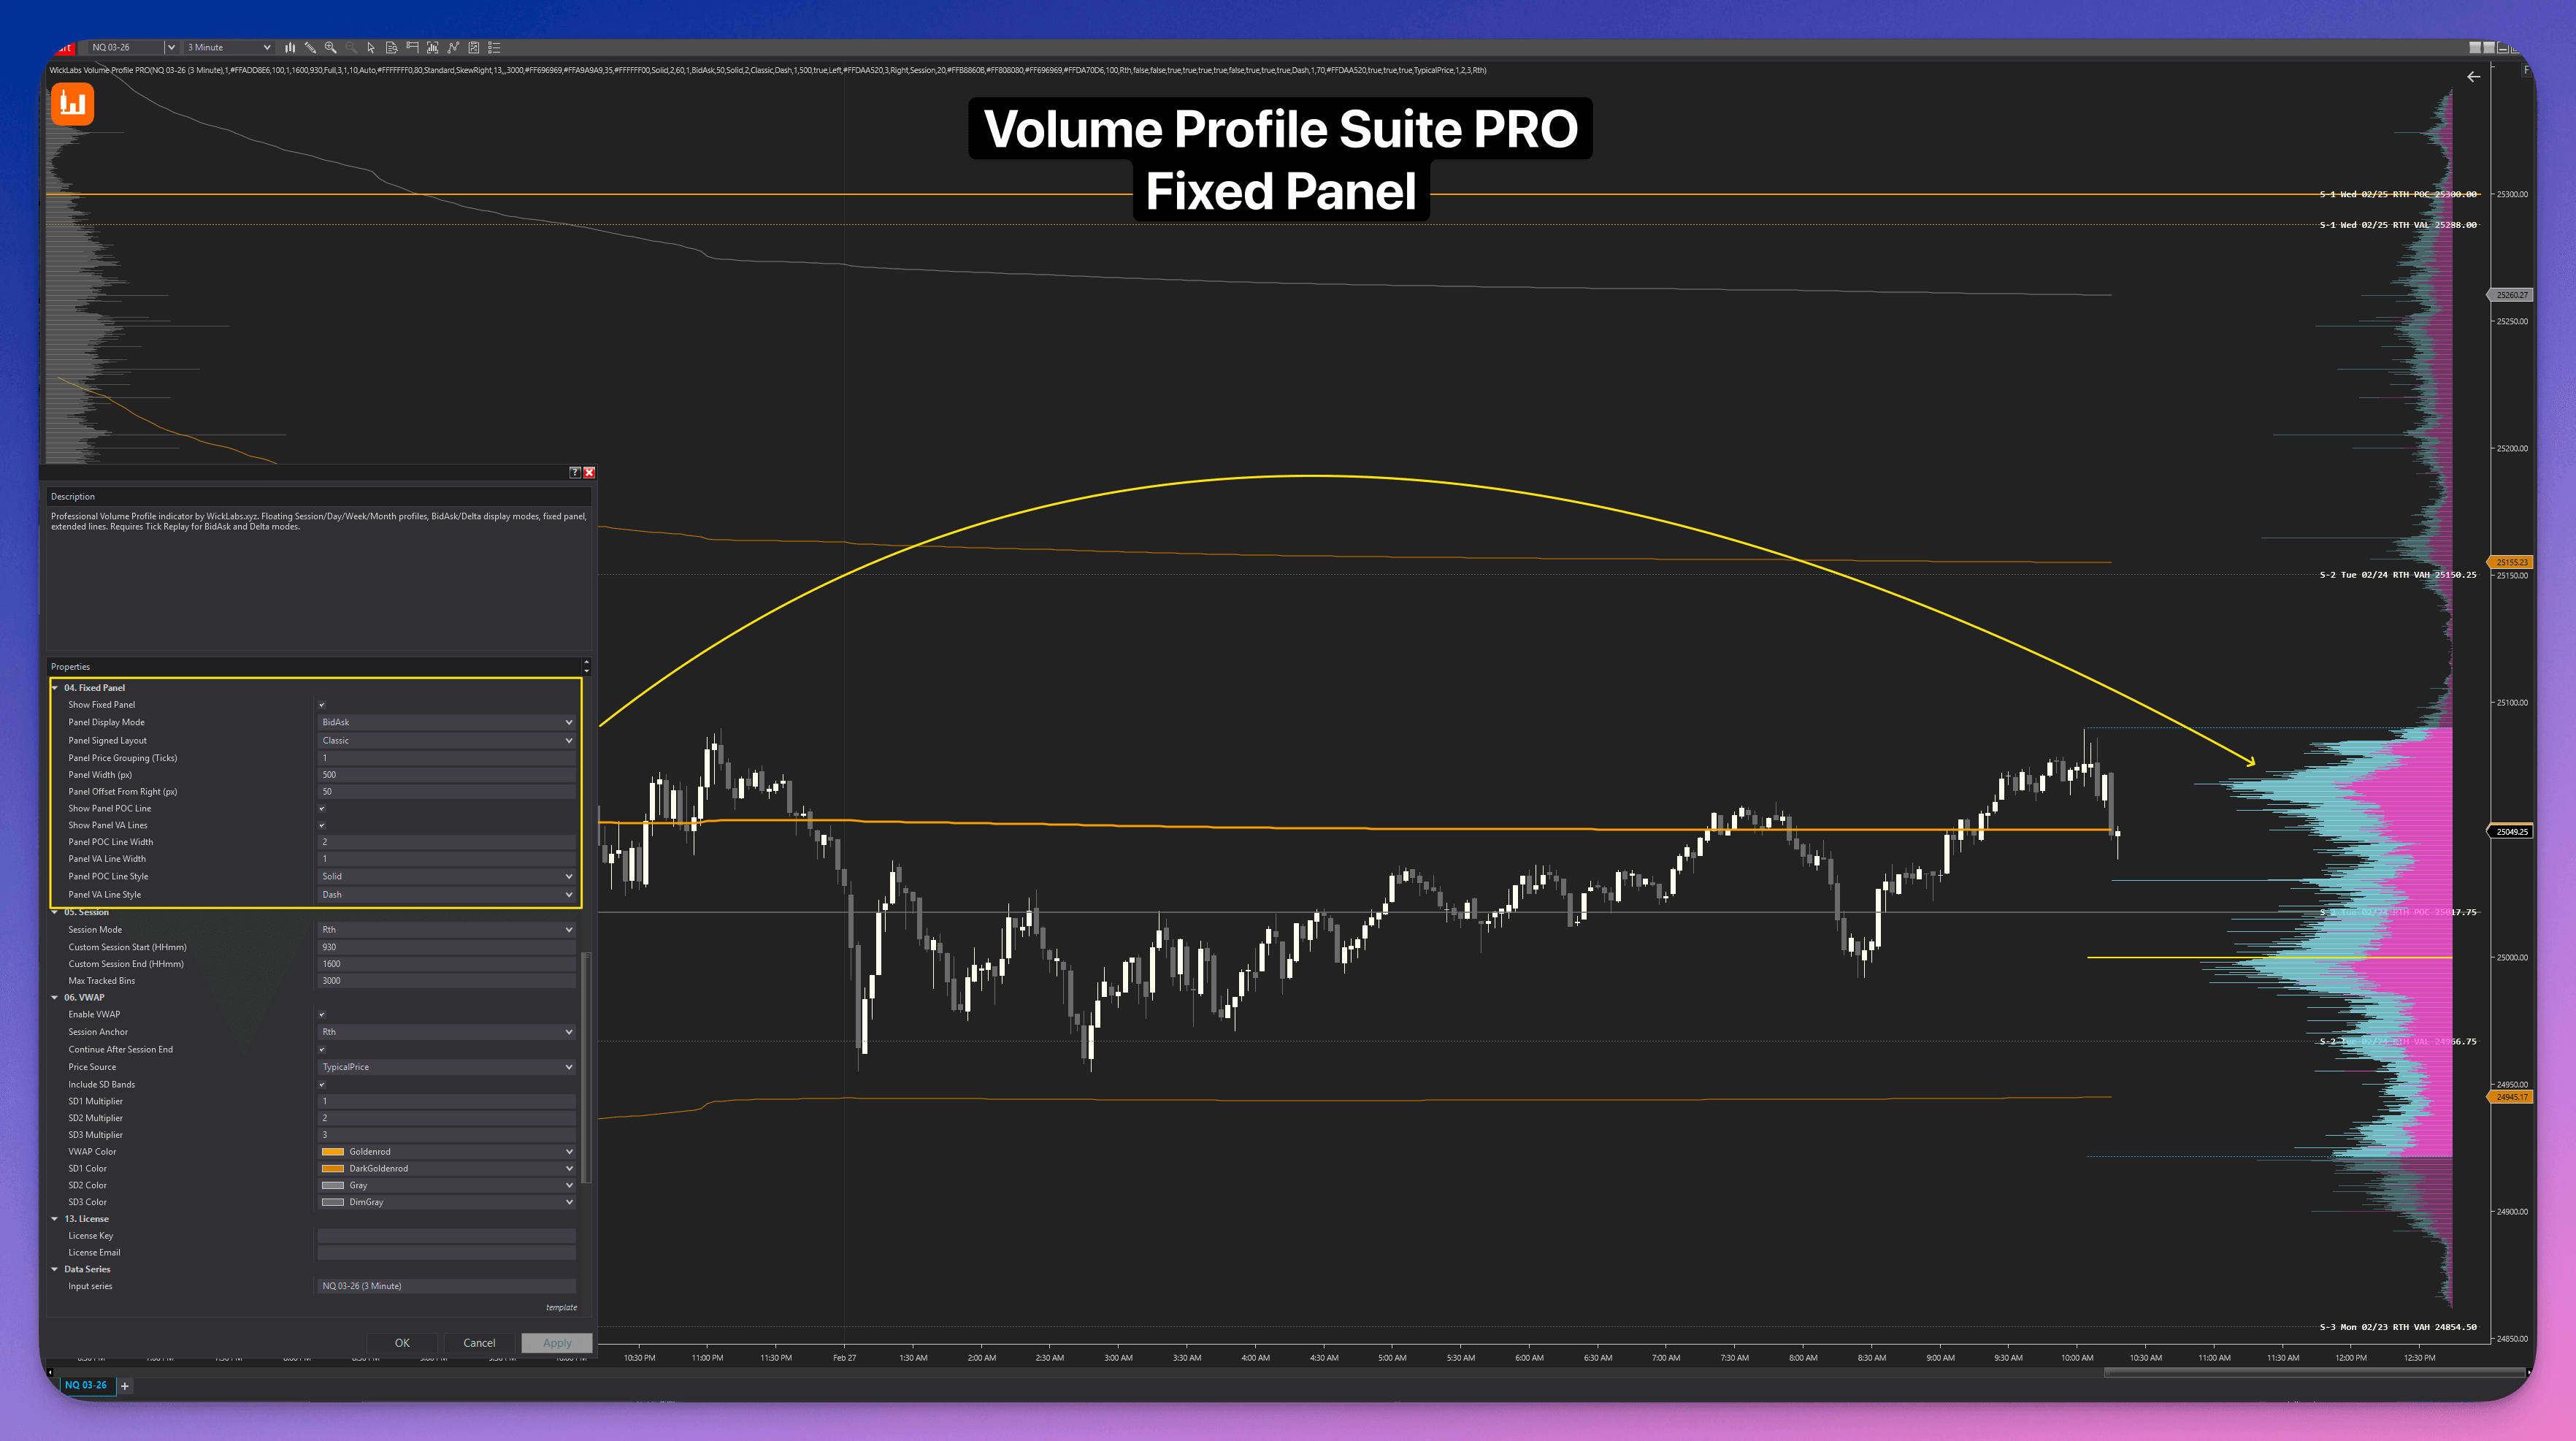Image resolution: width=2576 pixels, height=1441 pixels.
Task: Collapse the 06. VWAP section
Action: point(55,997)
